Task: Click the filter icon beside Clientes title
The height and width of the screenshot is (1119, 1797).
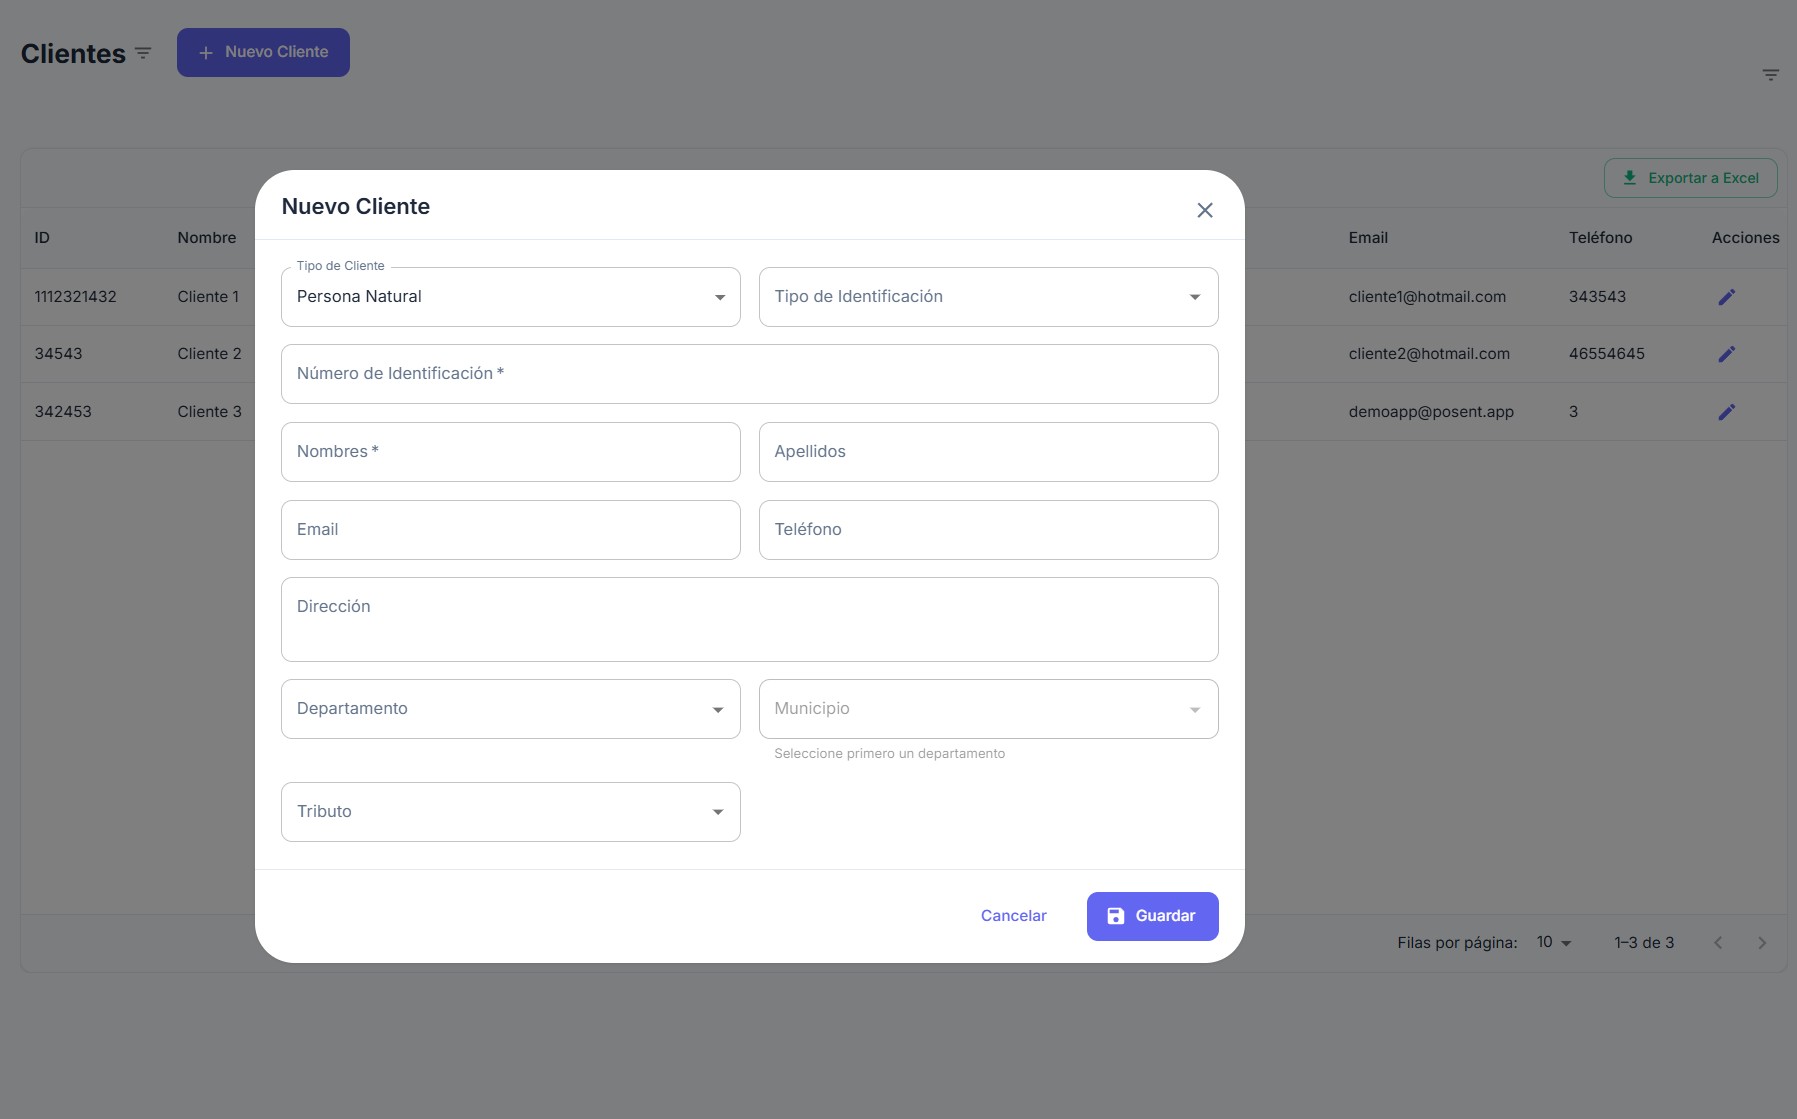Action: coord(143,53)
